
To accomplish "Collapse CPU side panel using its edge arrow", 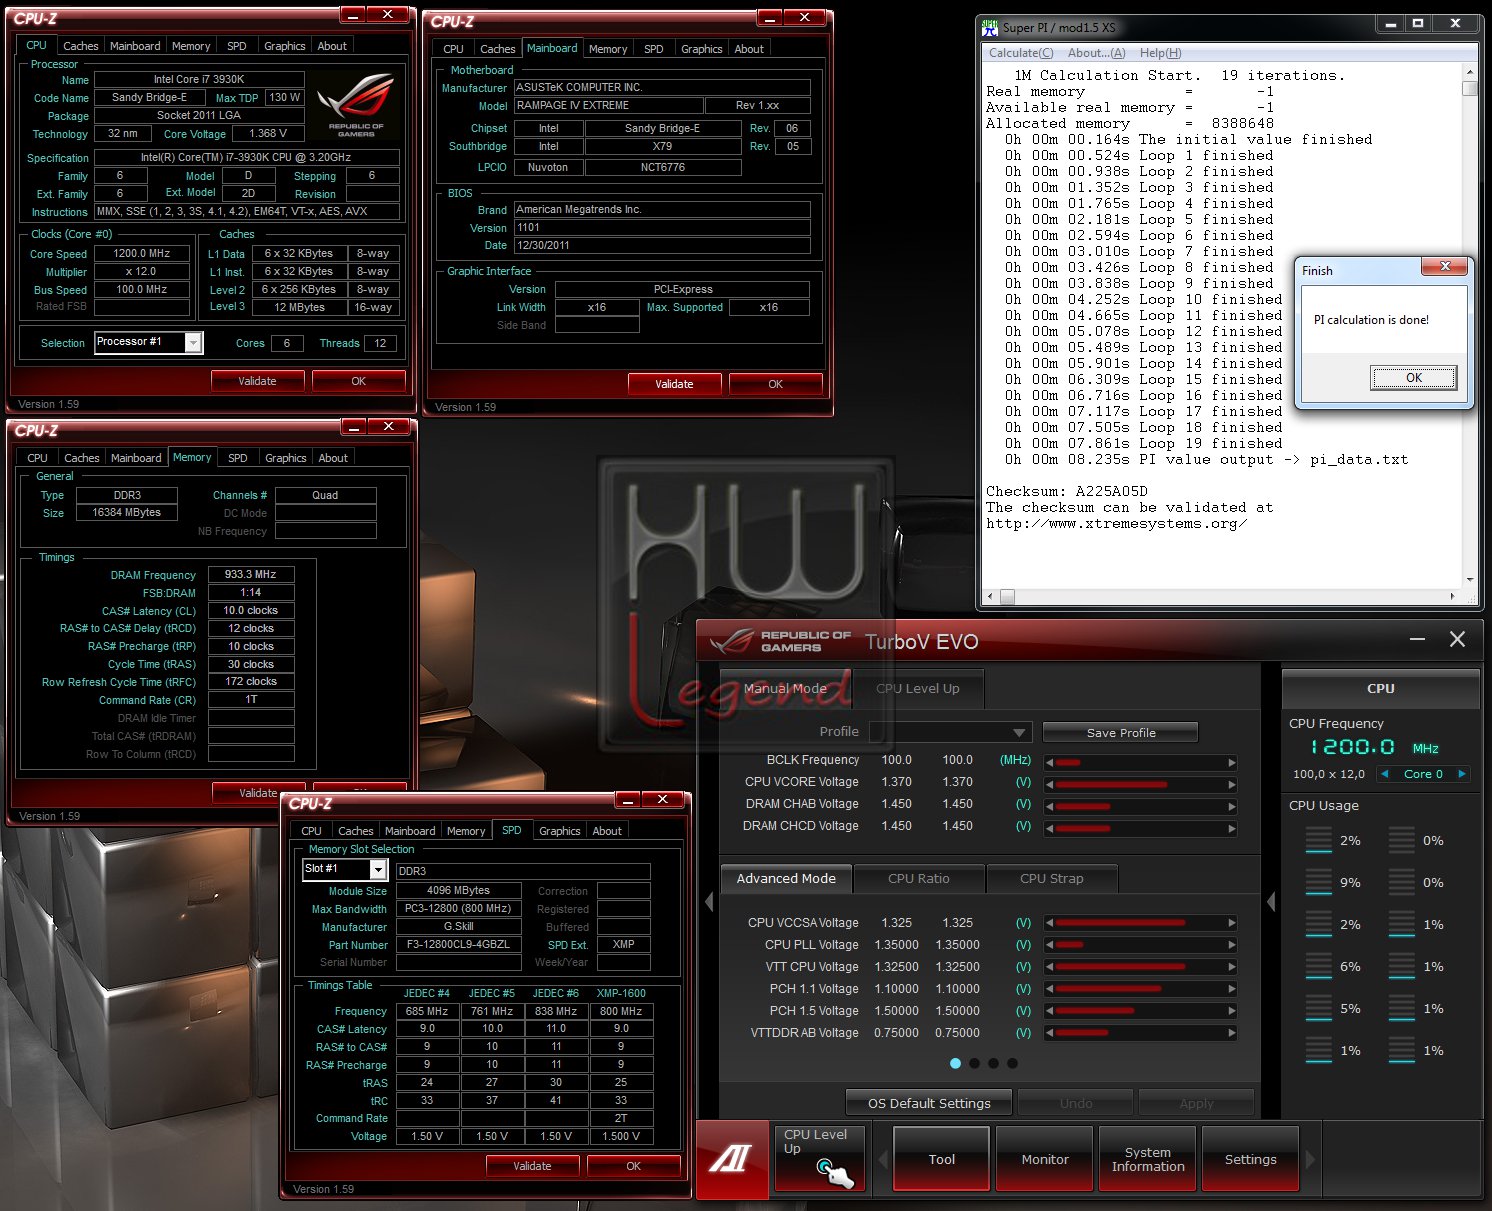I will (x=1271, y=902).
